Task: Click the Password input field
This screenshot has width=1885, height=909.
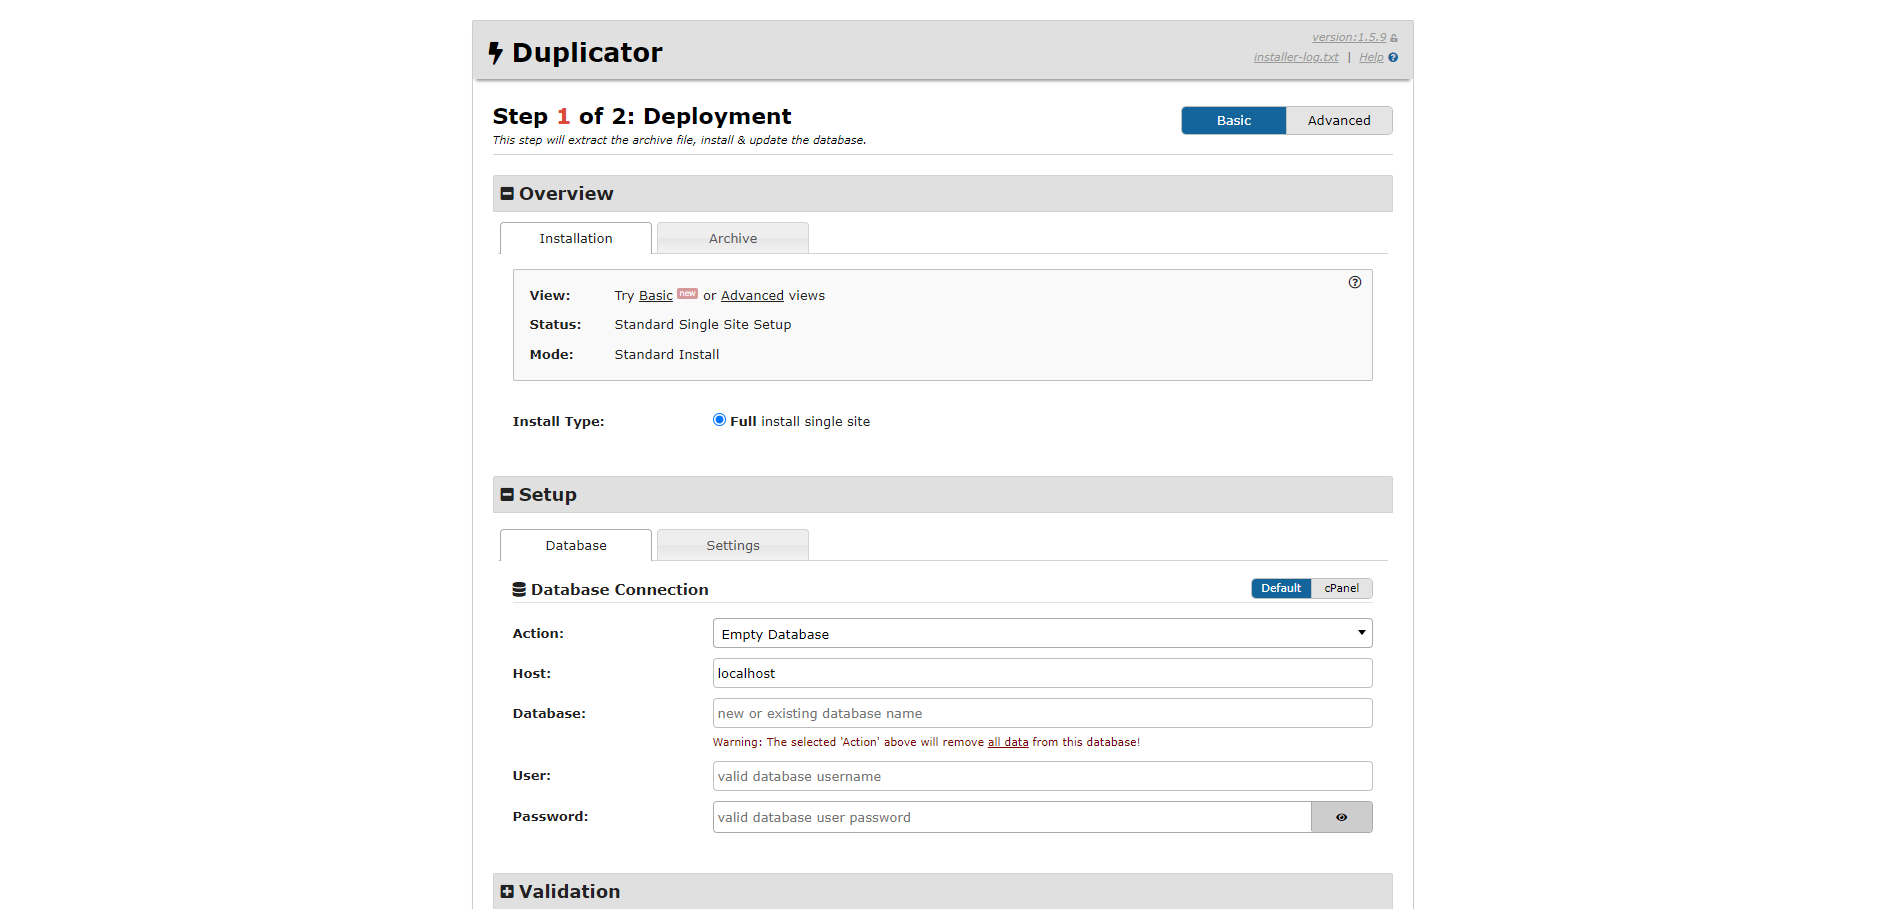Action: (x=1012, y=817)
